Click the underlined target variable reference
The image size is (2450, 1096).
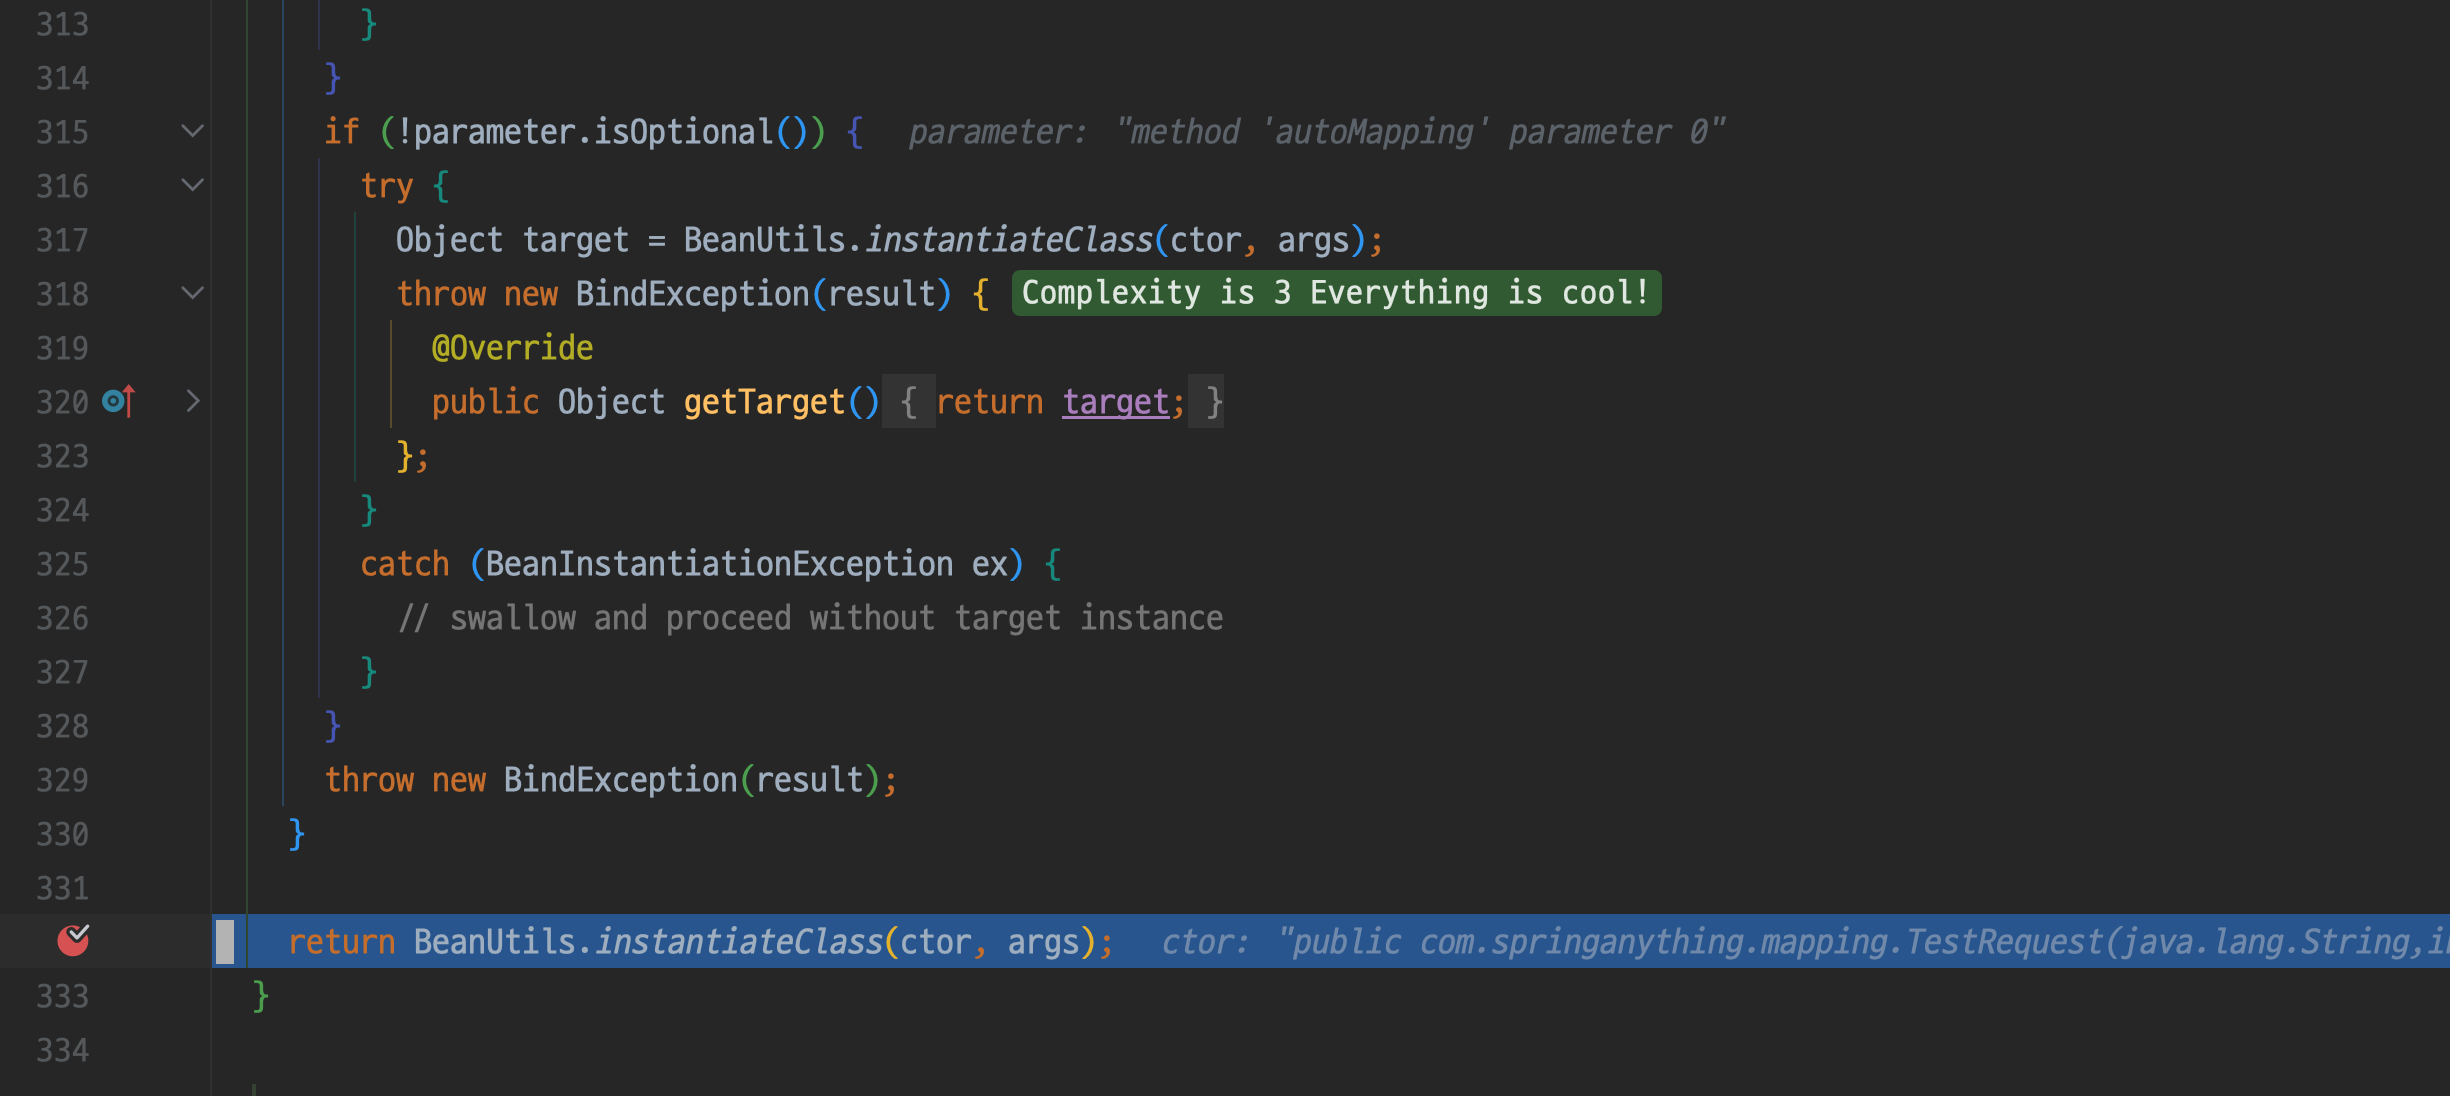point(1115,402)
